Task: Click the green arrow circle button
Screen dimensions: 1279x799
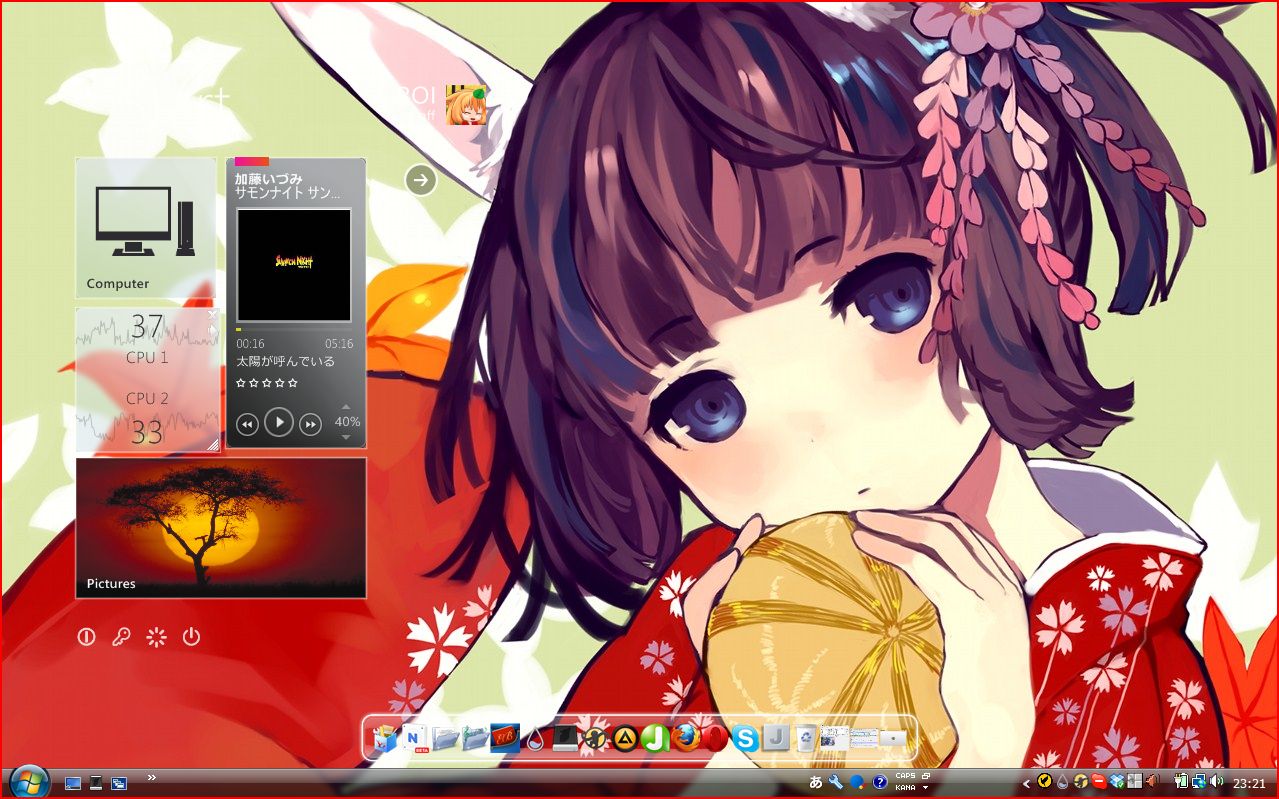Action: [x=421, y=180]
